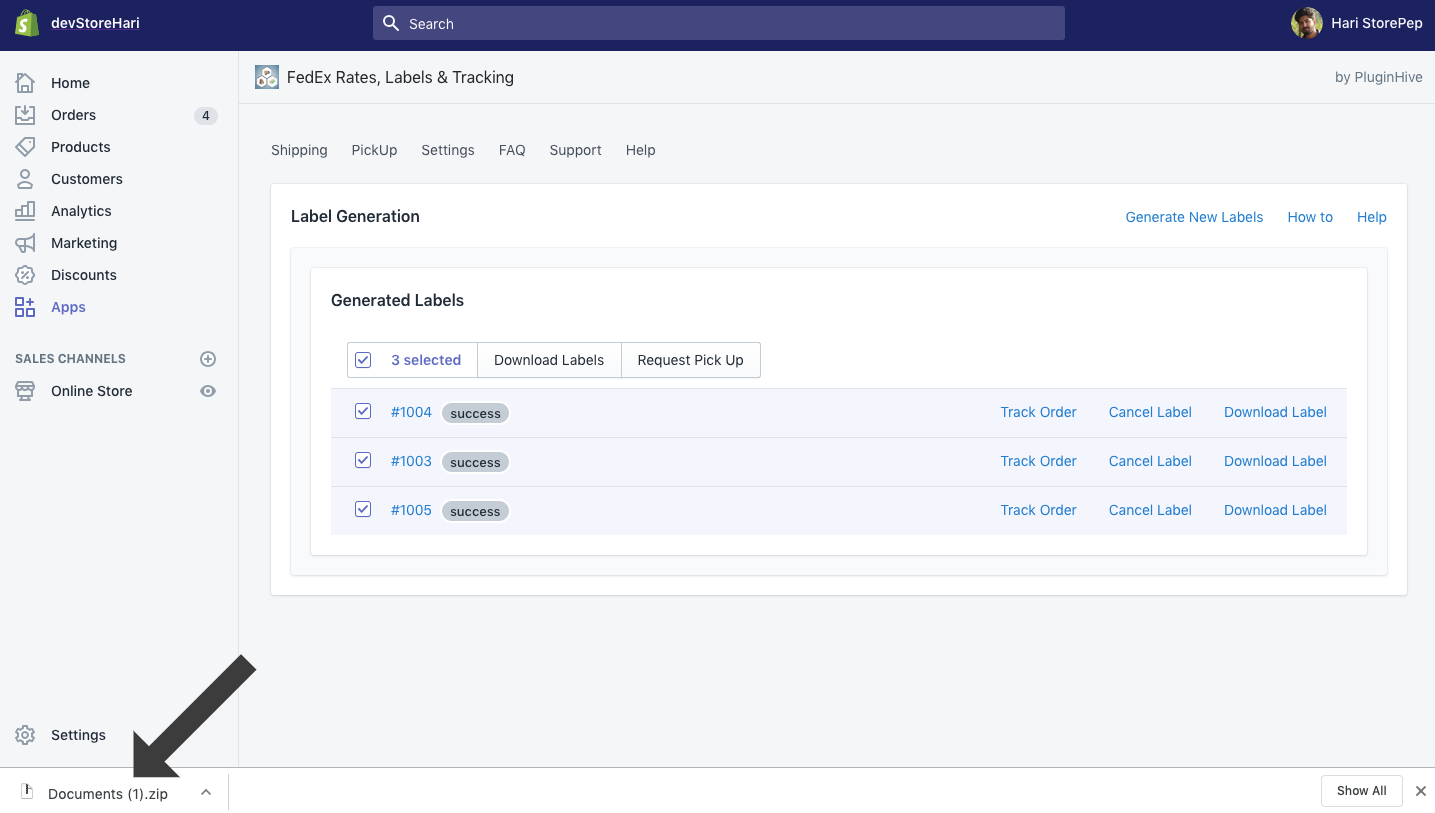The width and height of the screenshot is (1435, 813).
Task: Track Order for #1005
Action: (1038, 510)
